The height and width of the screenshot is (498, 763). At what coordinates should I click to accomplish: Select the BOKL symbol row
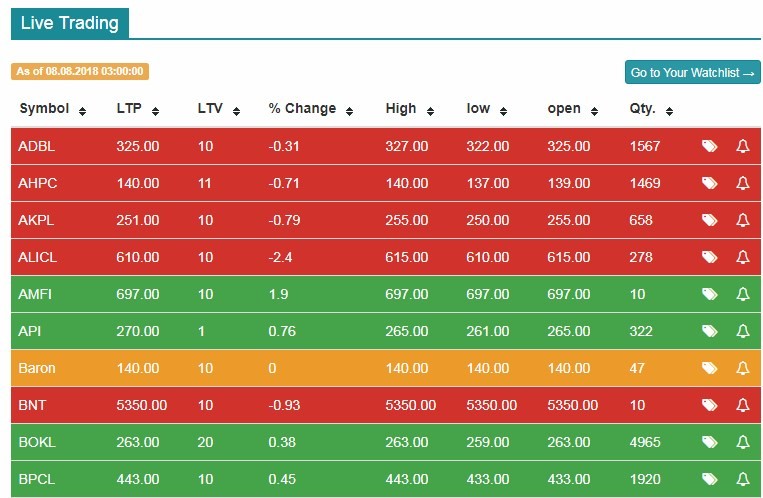pos(36,442)
